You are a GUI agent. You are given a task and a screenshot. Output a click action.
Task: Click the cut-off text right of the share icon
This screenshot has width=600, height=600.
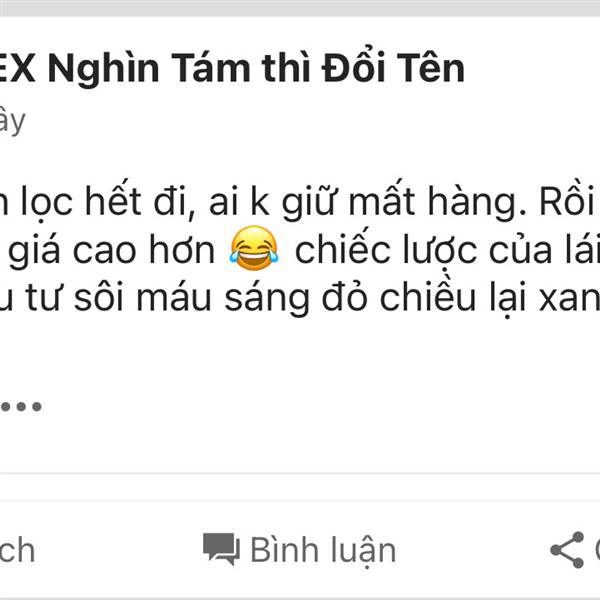[x=597, y=549]
